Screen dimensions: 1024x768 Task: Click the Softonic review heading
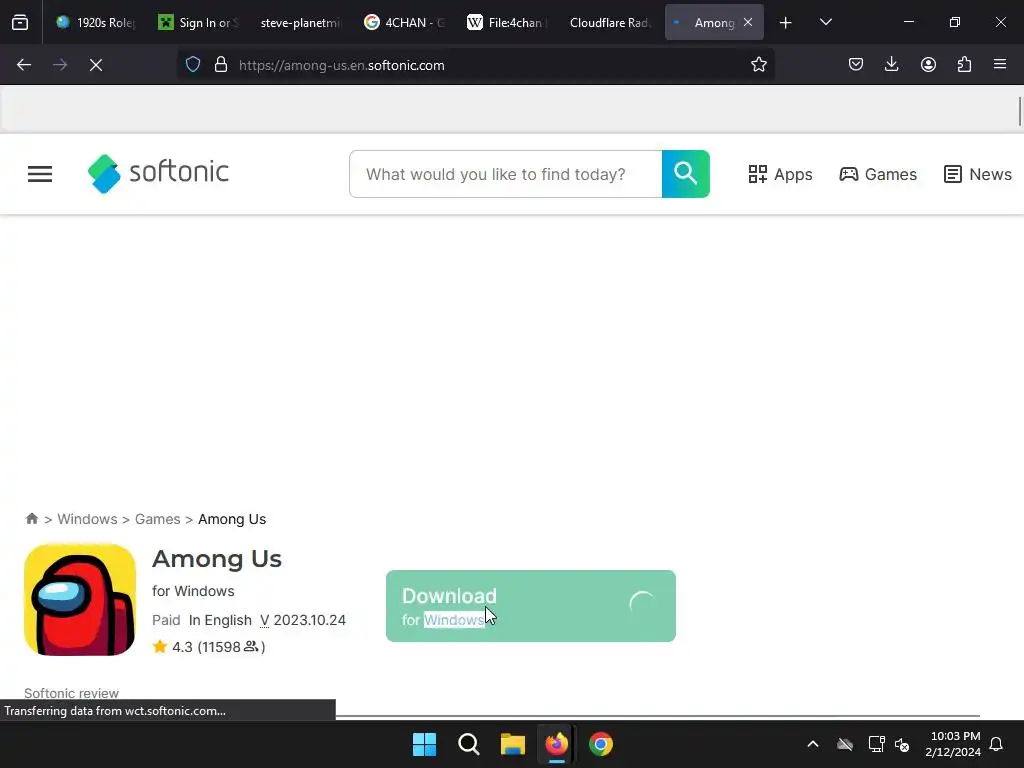tap(71, 694)
